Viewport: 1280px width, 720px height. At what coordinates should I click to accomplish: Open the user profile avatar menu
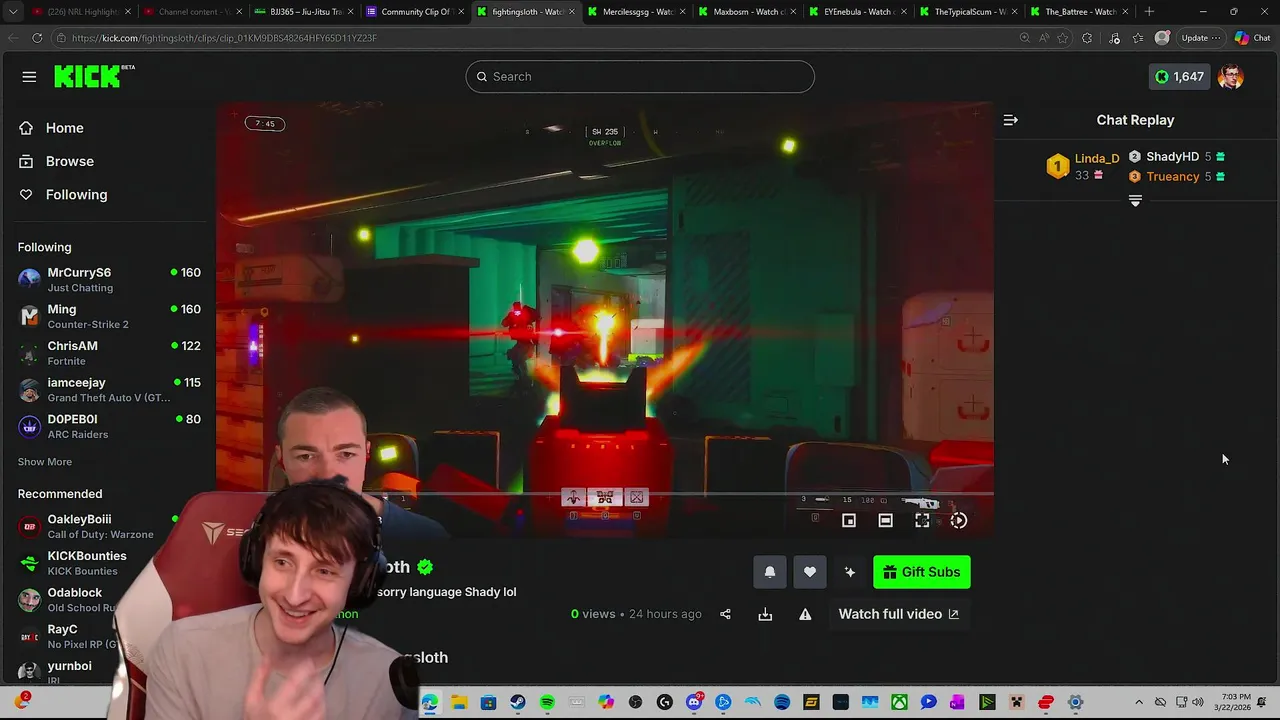pyautogui.click(x=1231, y=76)
